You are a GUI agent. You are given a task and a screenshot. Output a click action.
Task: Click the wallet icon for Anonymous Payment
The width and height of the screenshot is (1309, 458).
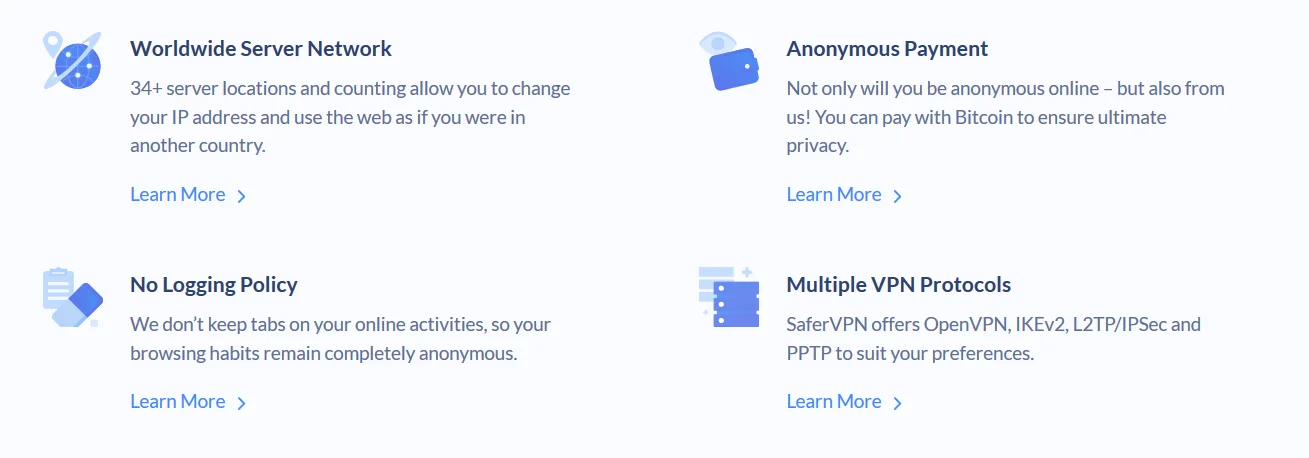tap(729, 61)
